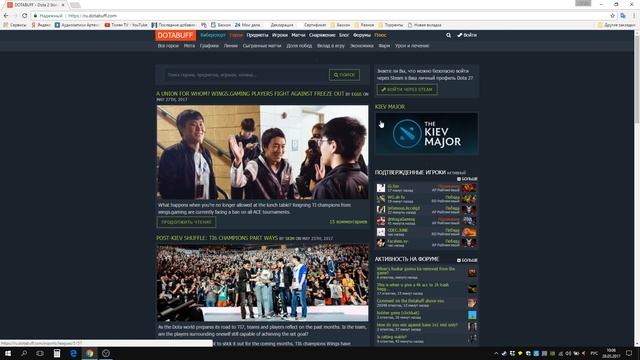The height and width of the screenshot is (360, 640).
Task: Open the Матчи menu item
Action: pyautogui.click(x=298, y=35)
